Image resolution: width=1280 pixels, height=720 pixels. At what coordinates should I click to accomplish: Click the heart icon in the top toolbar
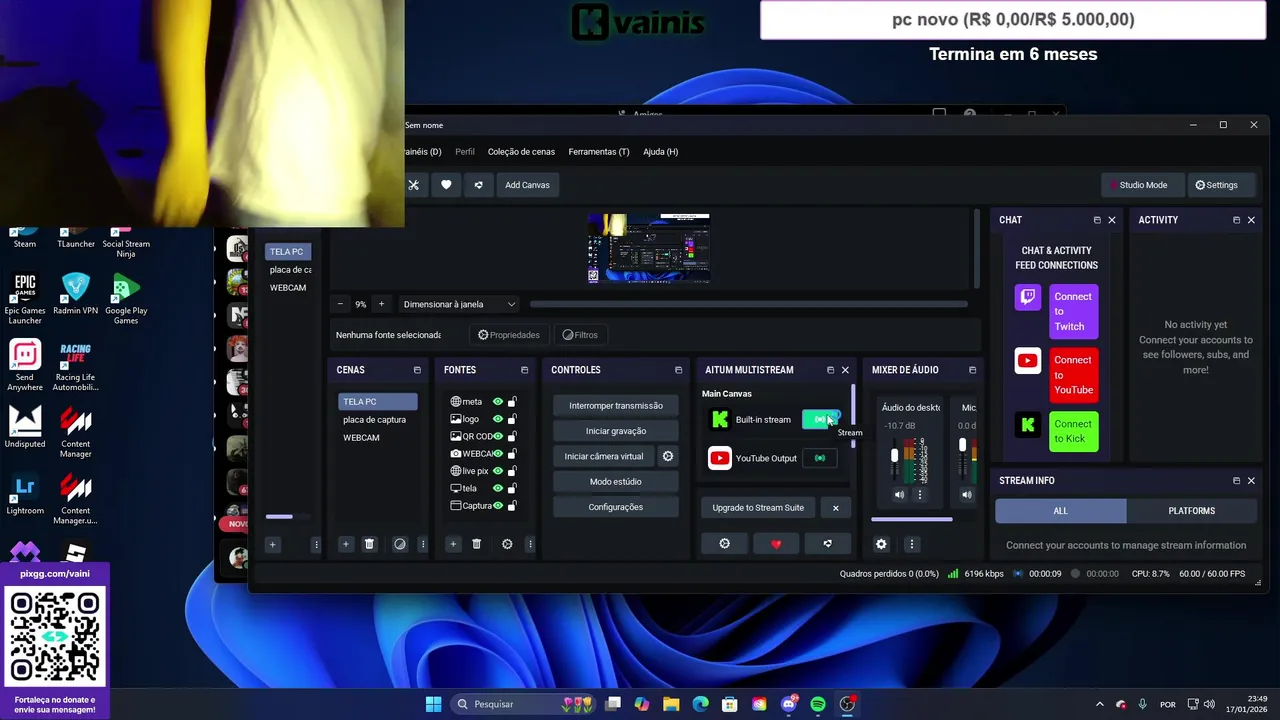[x=446, y=185]
